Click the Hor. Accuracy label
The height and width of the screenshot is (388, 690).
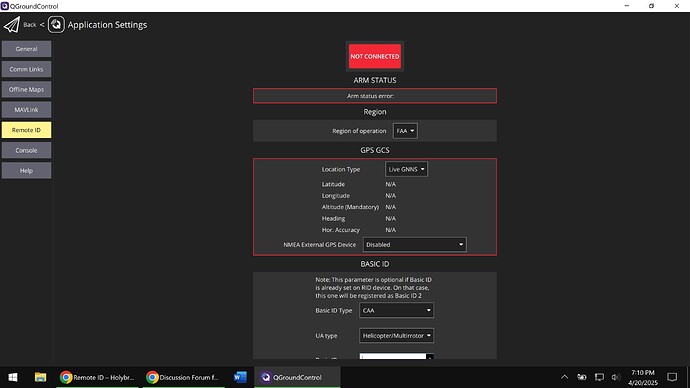(341, 230)
